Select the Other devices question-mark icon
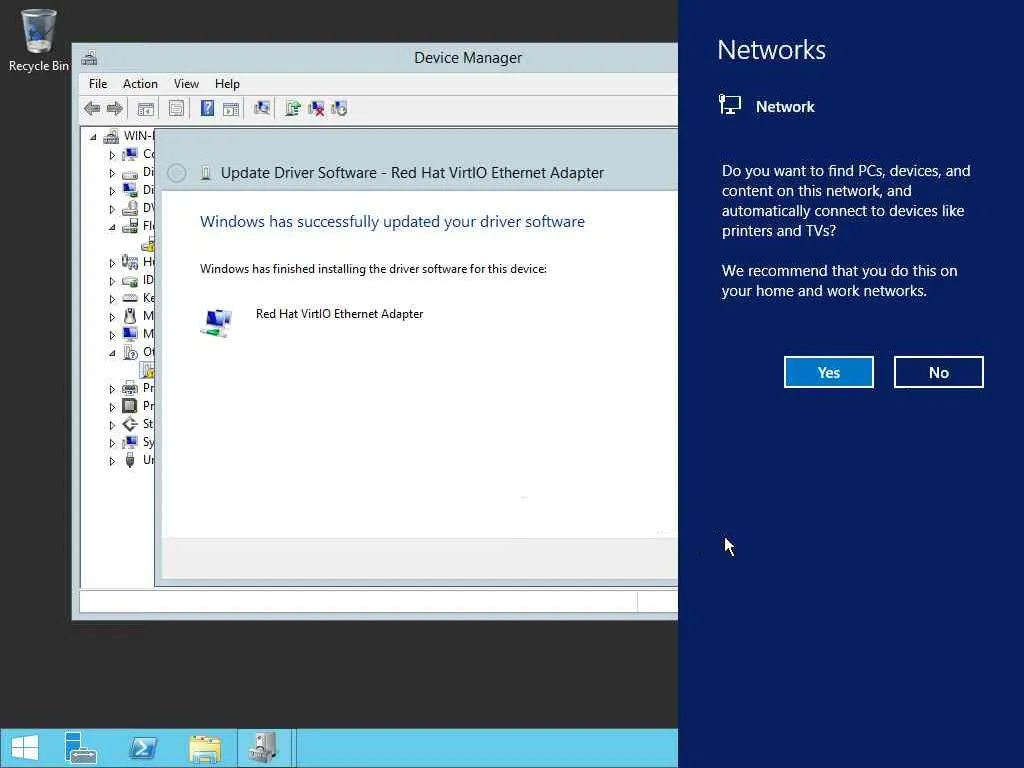This screenshot has width=1024, height=768. (x=130, y=352)
